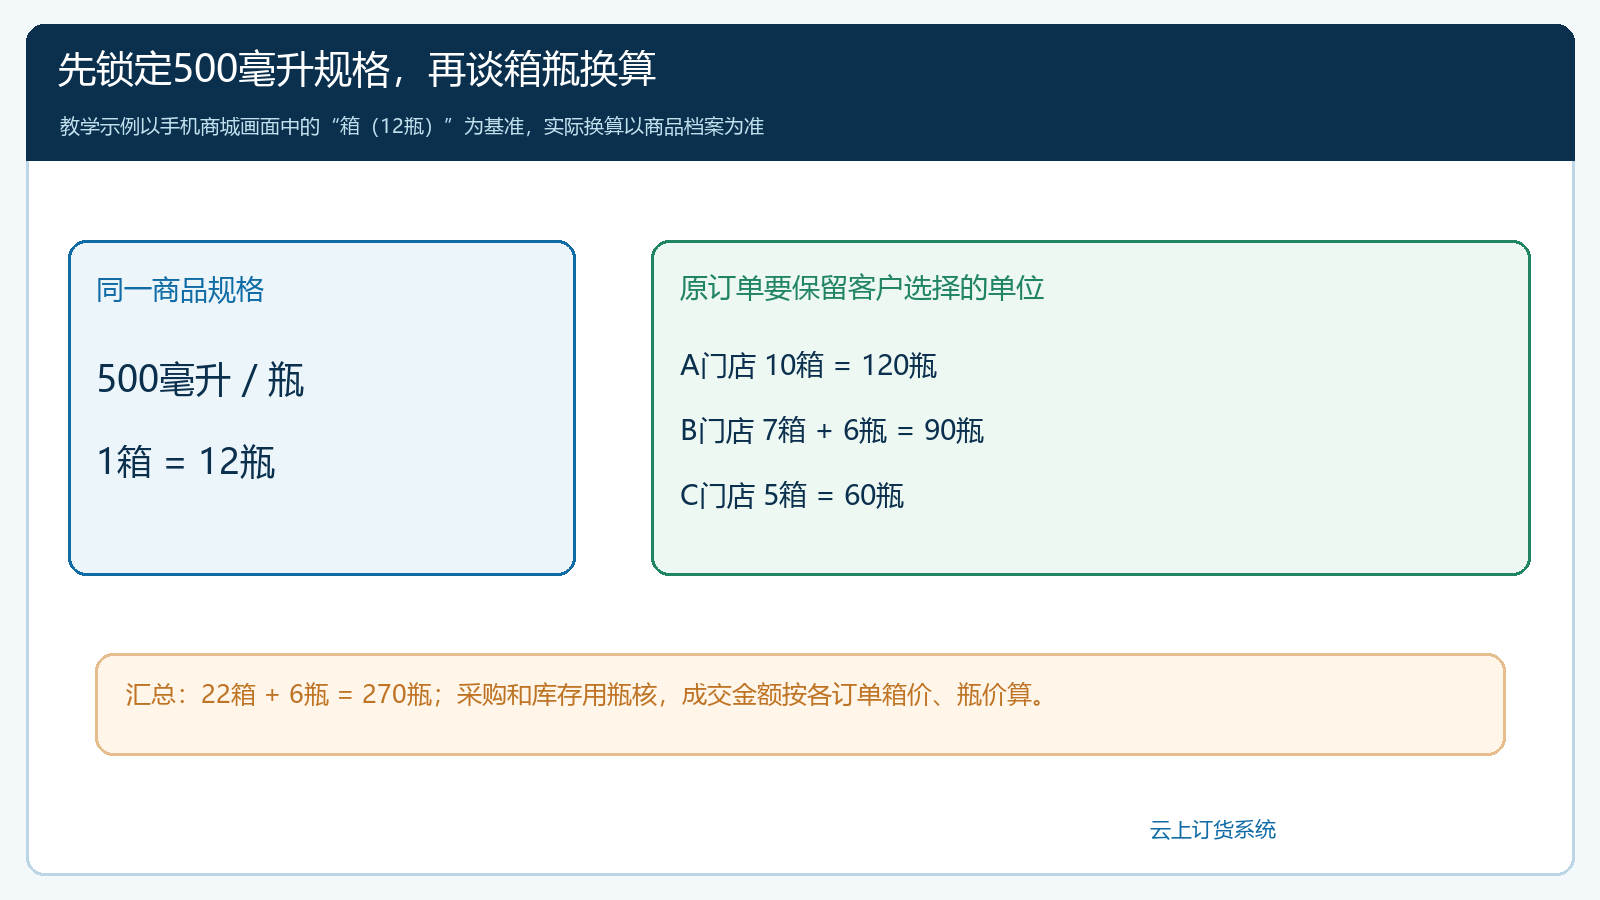Select the text 500毫升 / 瓶
Screen dimensions: 1600x900
(x=200, y=380)
